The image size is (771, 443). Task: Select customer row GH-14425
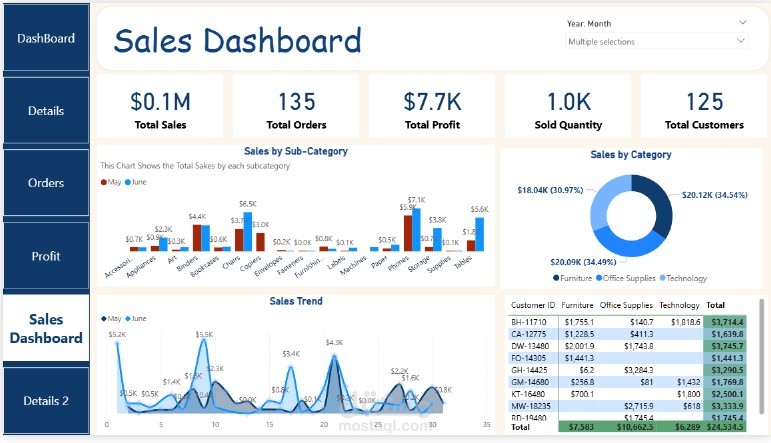(627, 370)
